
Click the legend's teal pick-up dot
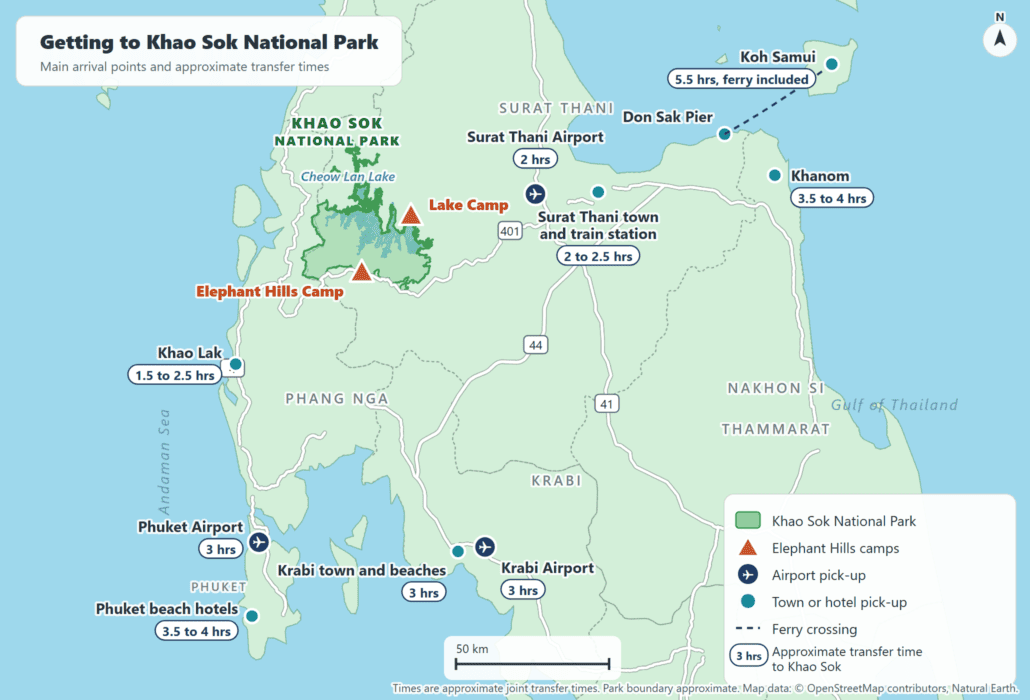tap(748, 602)
